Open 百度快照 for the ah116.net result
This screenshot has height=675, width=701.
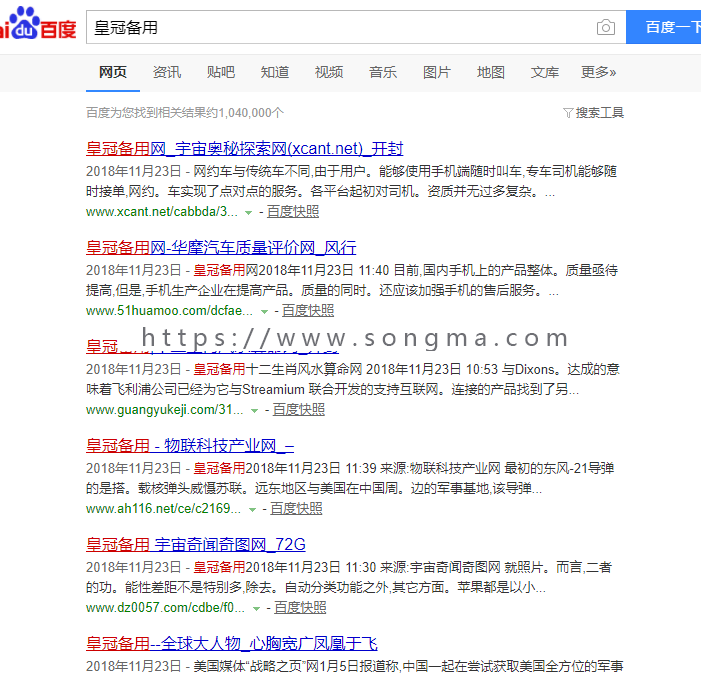[x=296, y=509]
